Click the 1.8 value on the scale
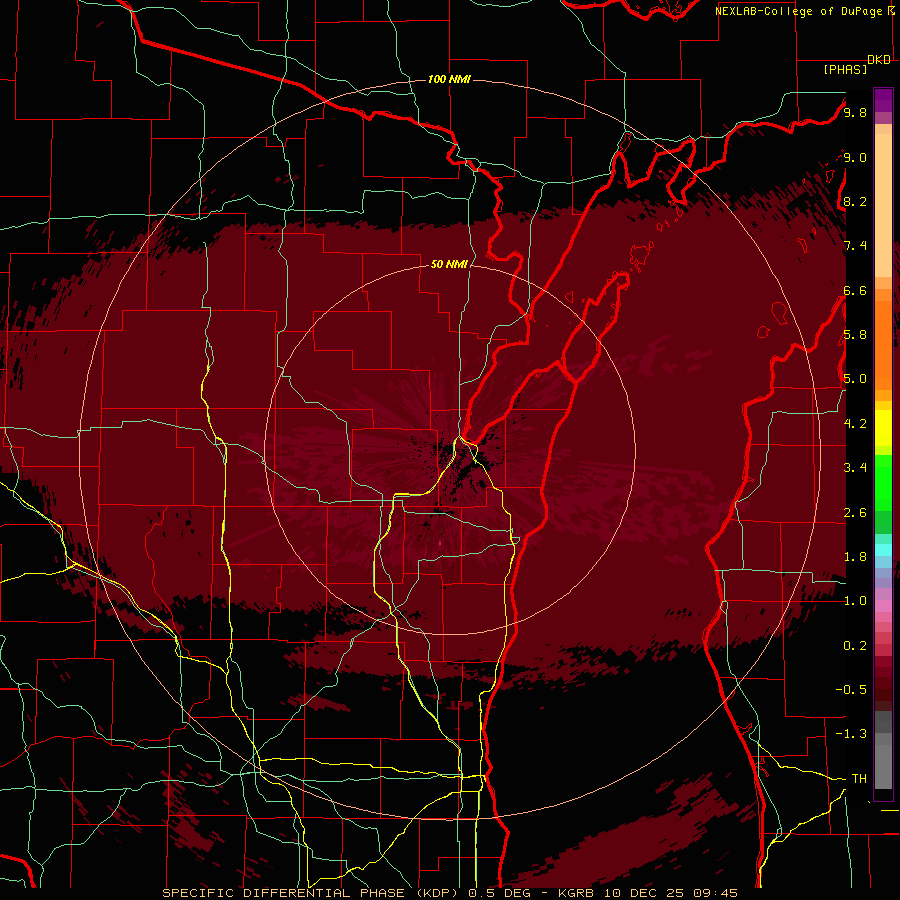900x900 pixels. click(x=855, y=557)
